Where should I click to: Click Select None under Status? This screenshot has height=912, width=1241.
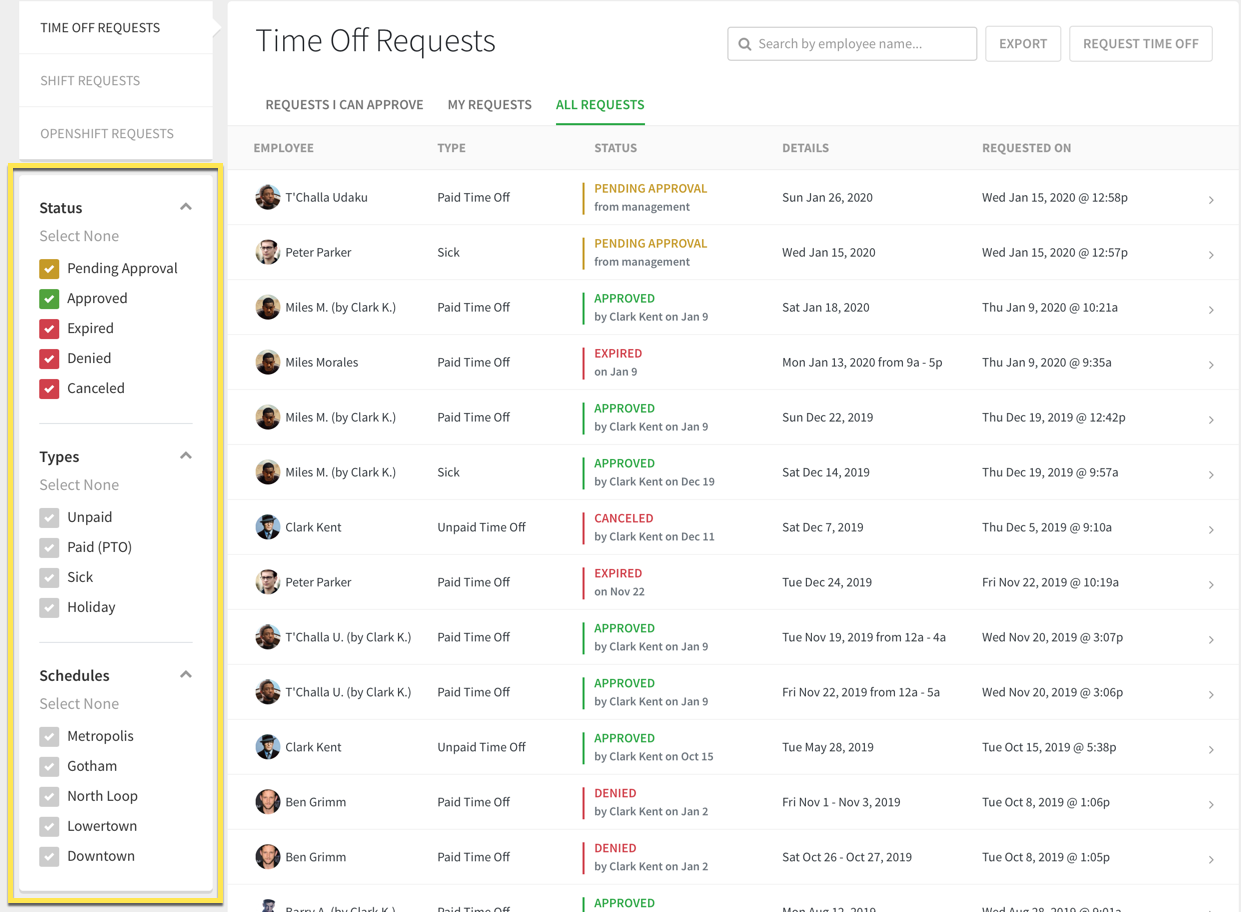(x=79, y=235)
